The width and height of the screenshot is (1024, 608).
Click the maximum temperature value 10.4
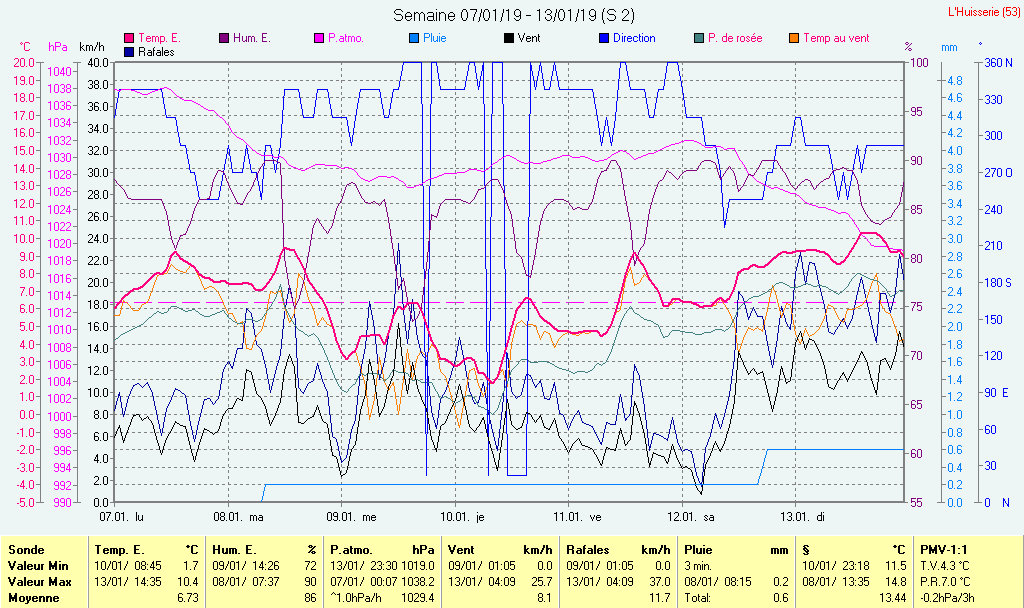[188, 581]
